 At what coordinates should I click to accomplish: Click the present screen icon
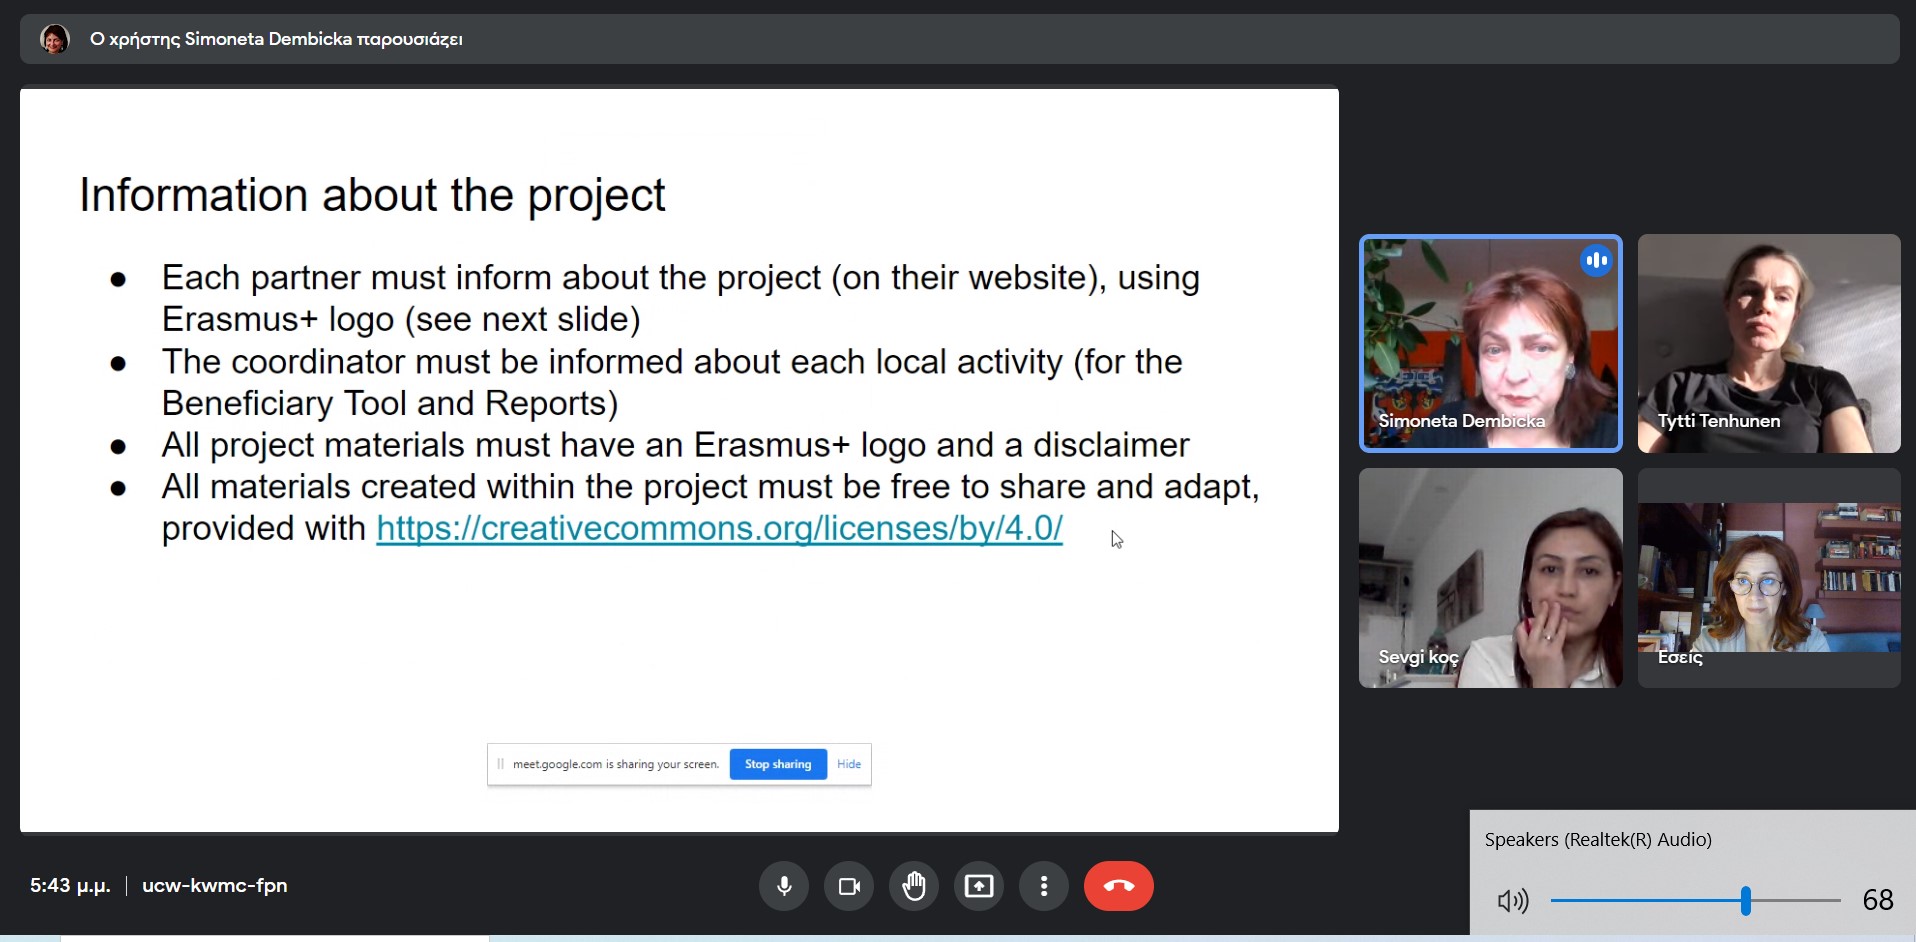979,886
